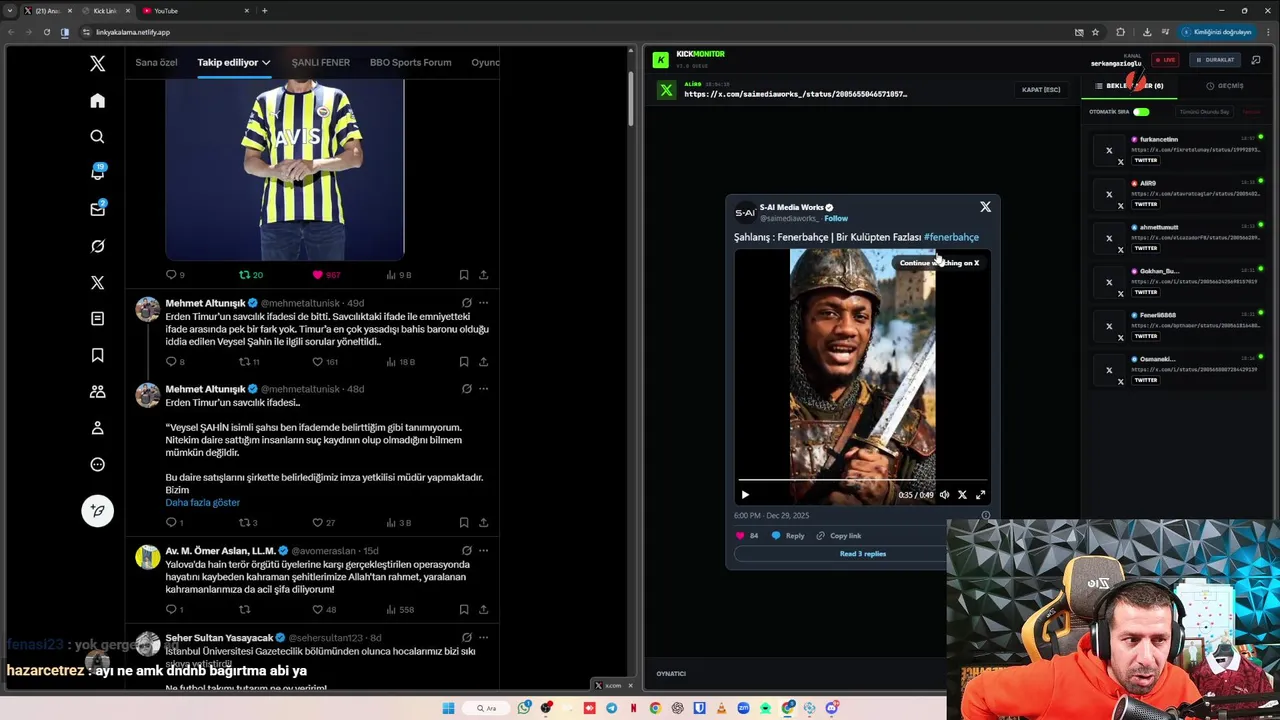Image resolution: width=1280 pixels, height=720 pixels.
Task: Open ahmettumutt queue item
Action: click(1178, 238)
